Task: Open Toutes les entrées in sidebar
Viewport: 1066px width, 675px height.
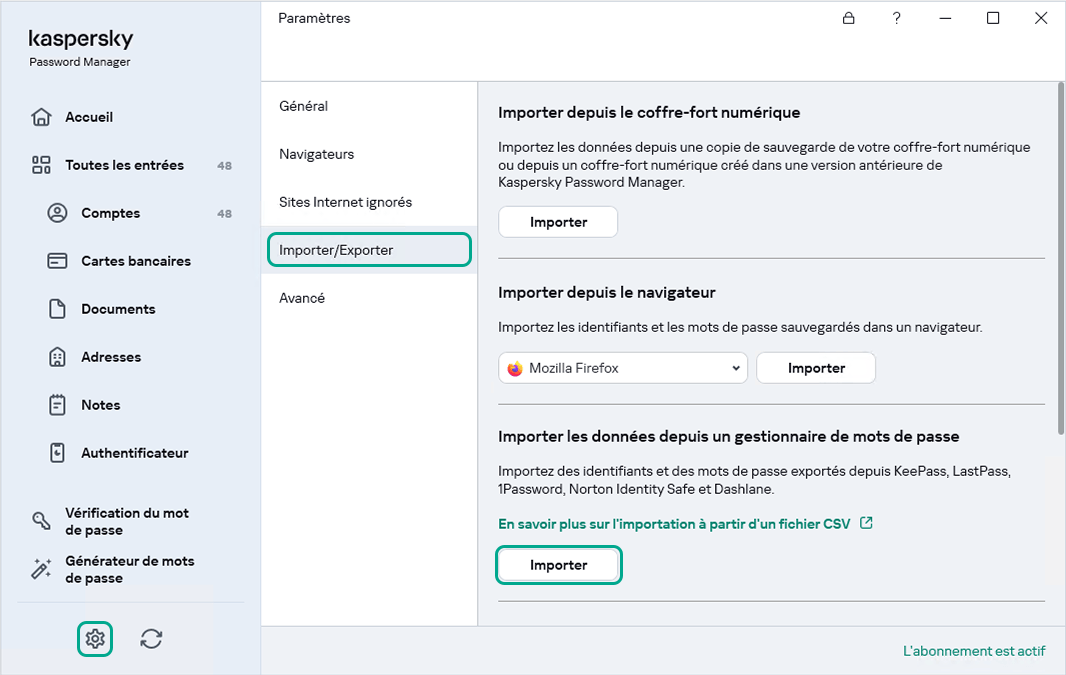Action: 124,165
